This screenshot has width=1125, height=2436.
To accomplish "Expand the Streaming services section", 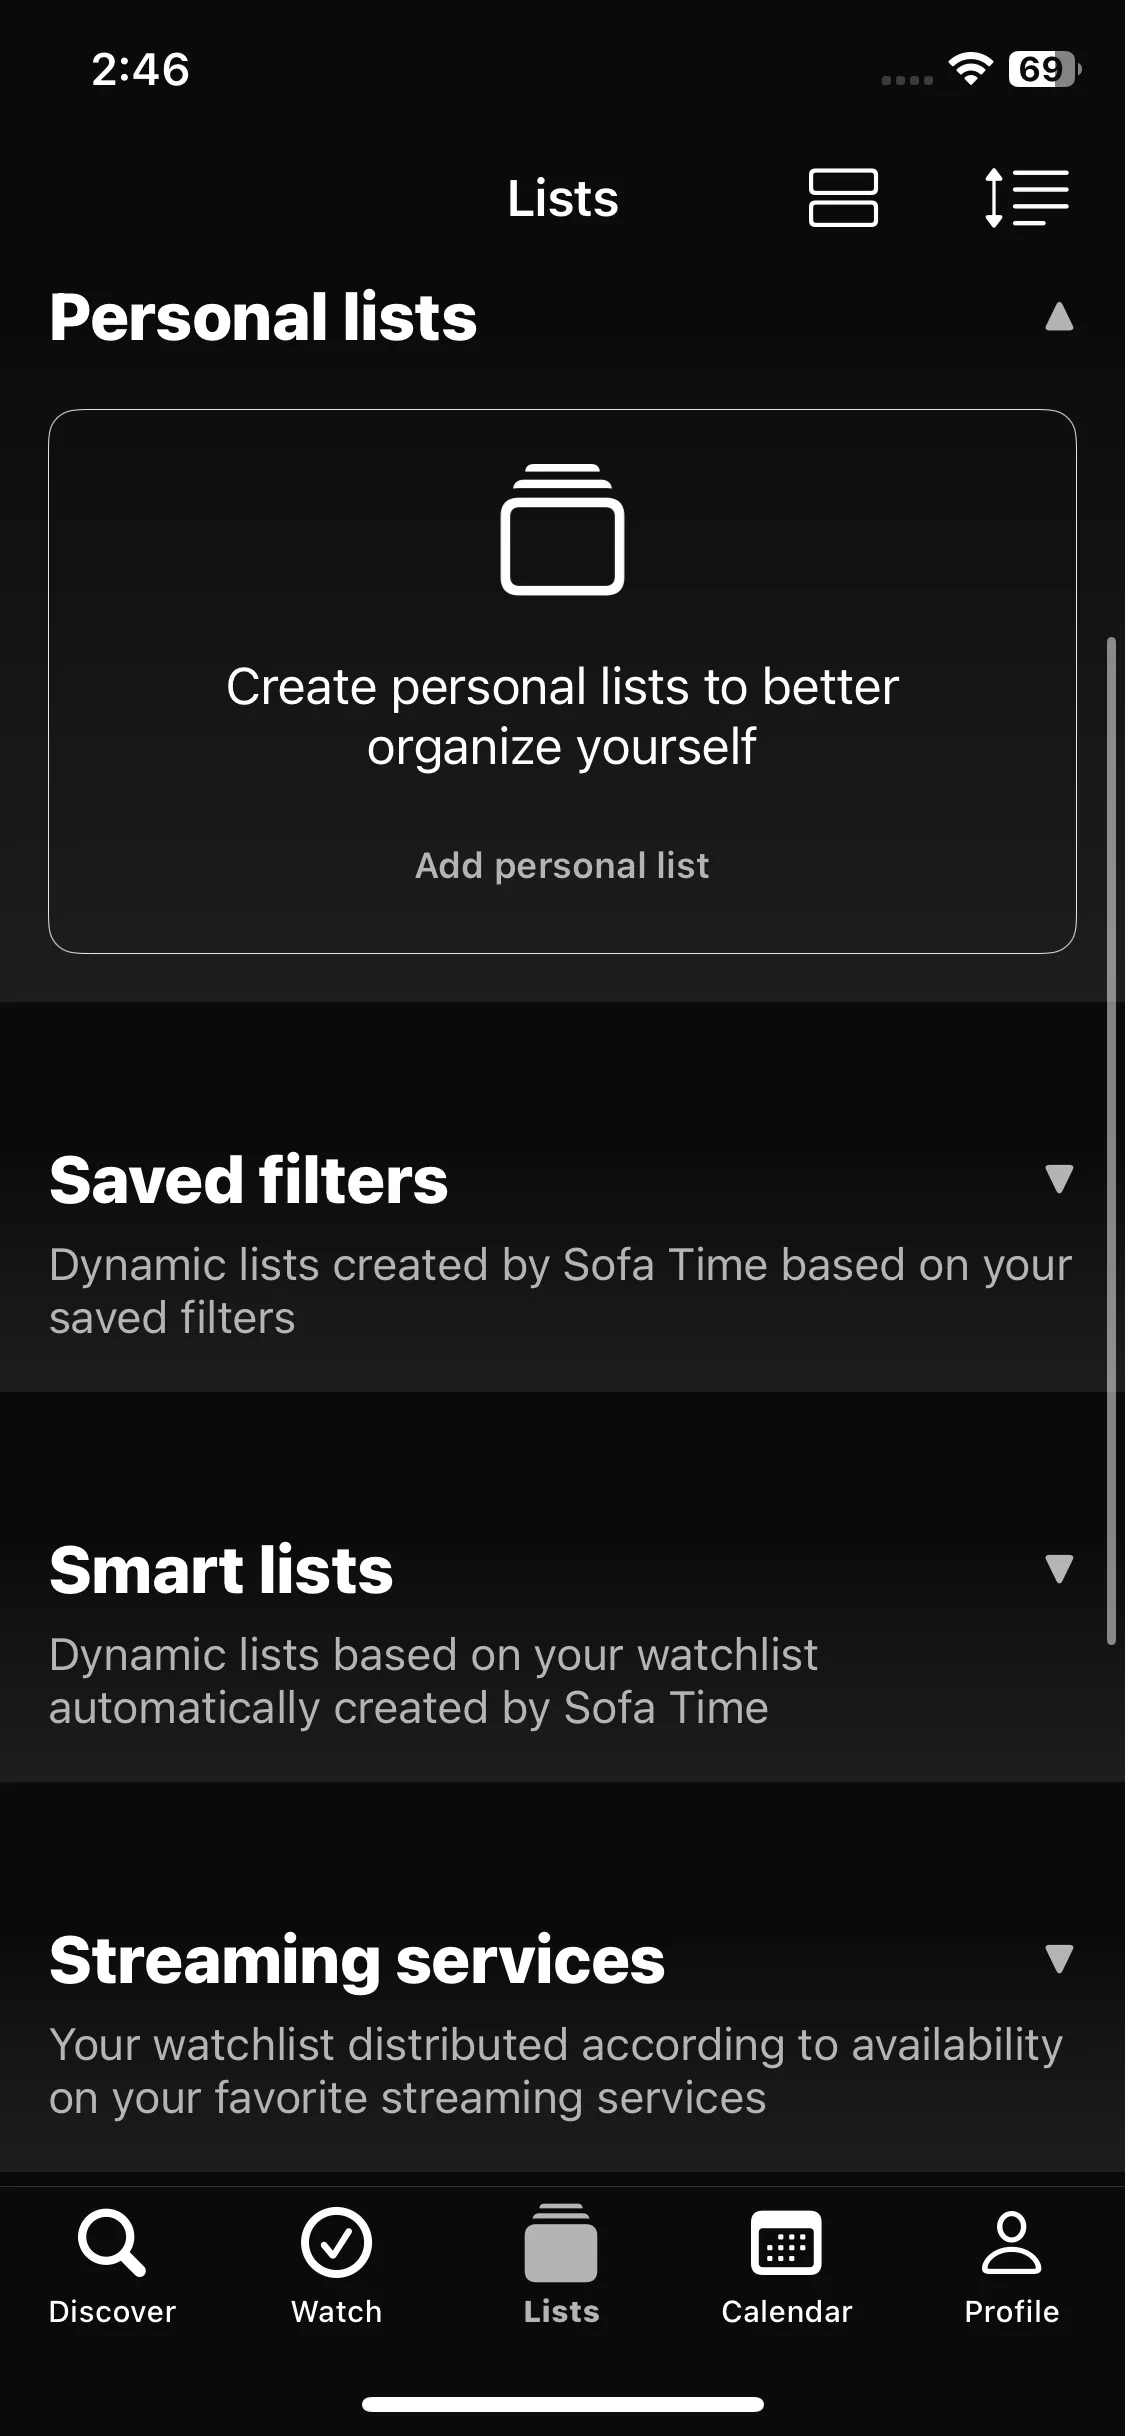I will [x=1059, y=1959].
